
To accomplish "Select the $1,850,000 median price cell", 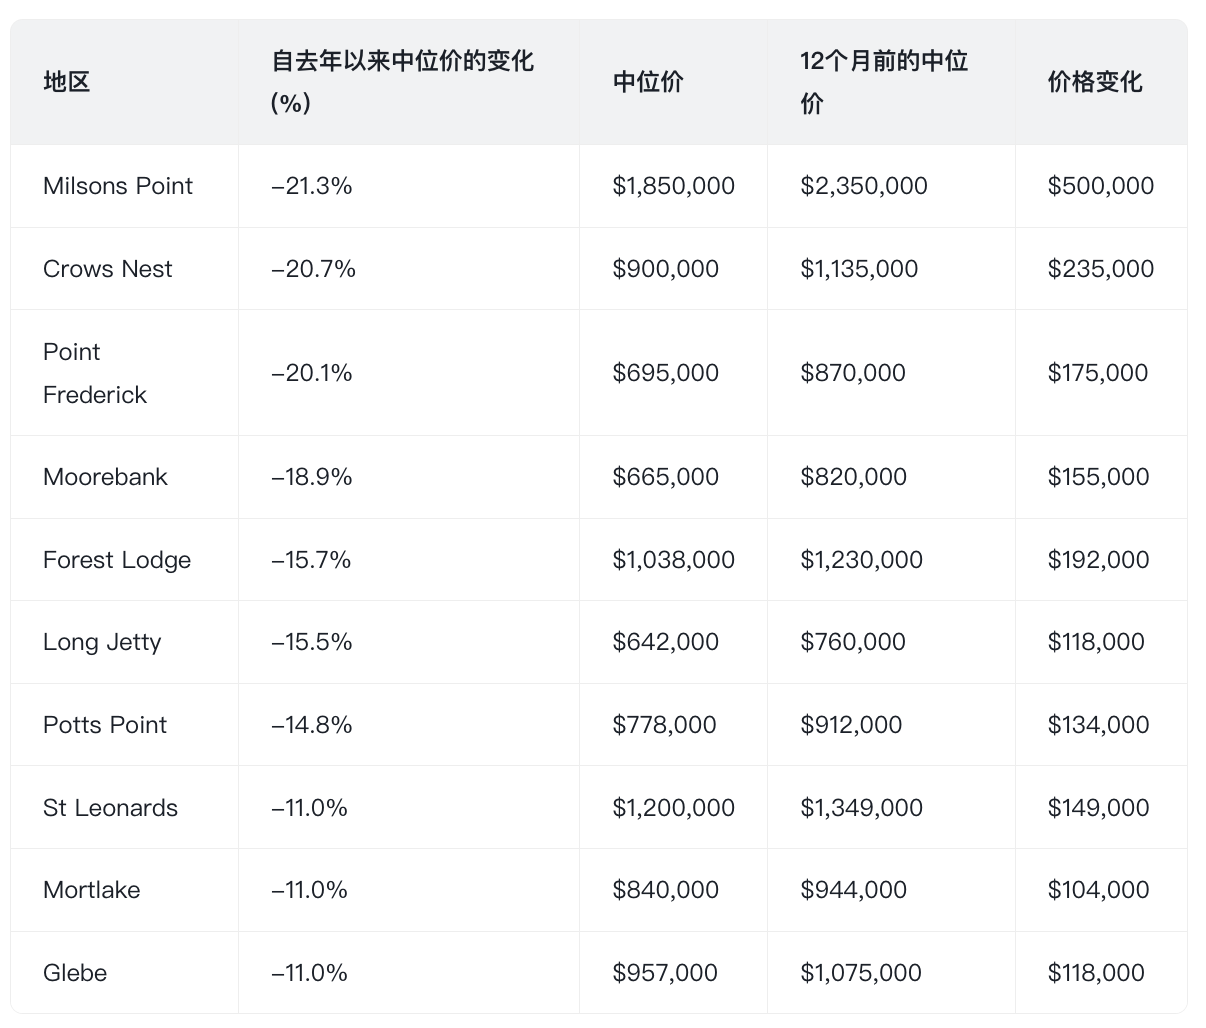I will [673, 186].
